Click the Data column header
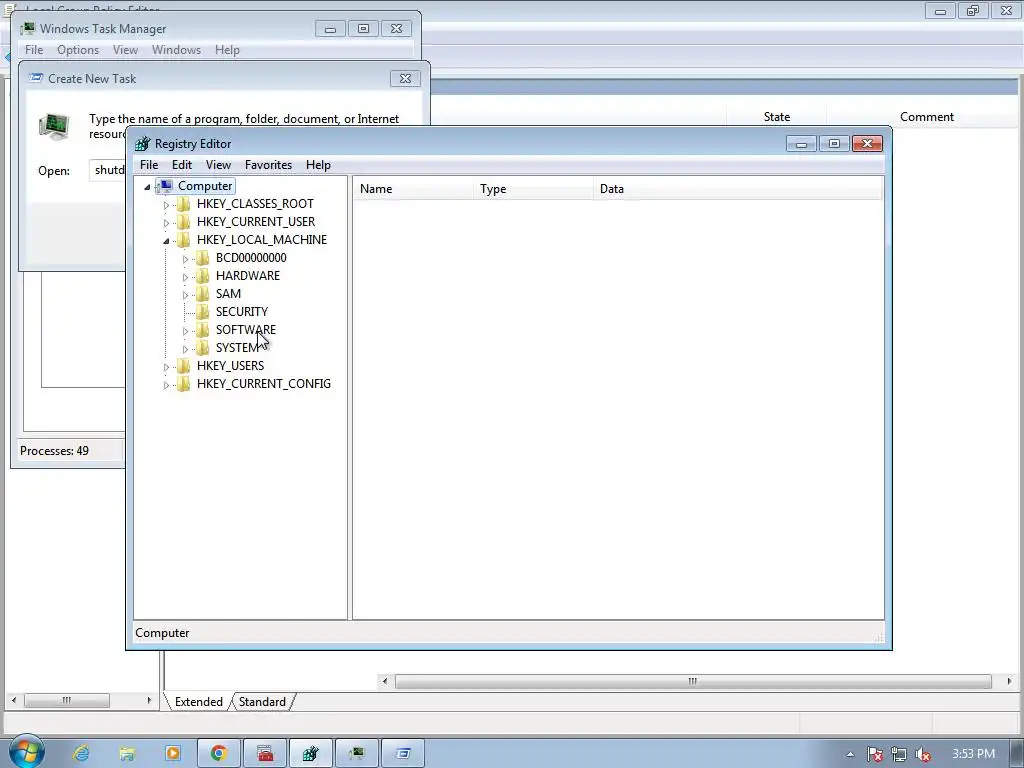1024x768 pixels. [738, 189]
